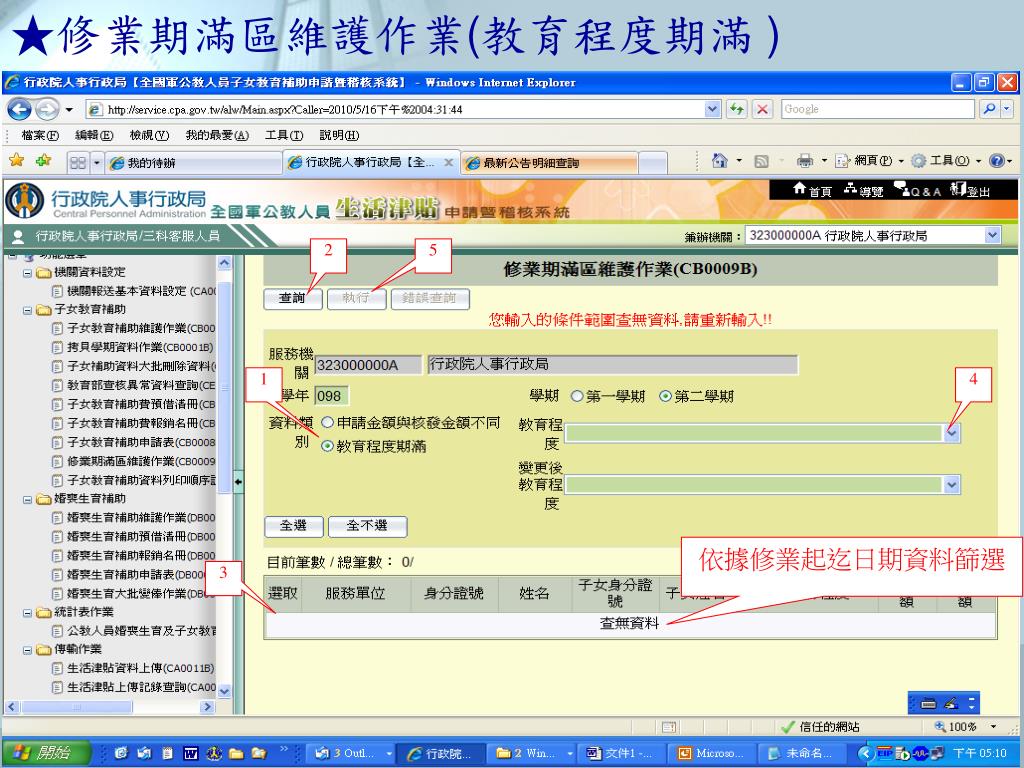The width and height of the screenshot is (1024, 768).
Task: Open the 我的最愛(A) menu
Action: [217, 135]
